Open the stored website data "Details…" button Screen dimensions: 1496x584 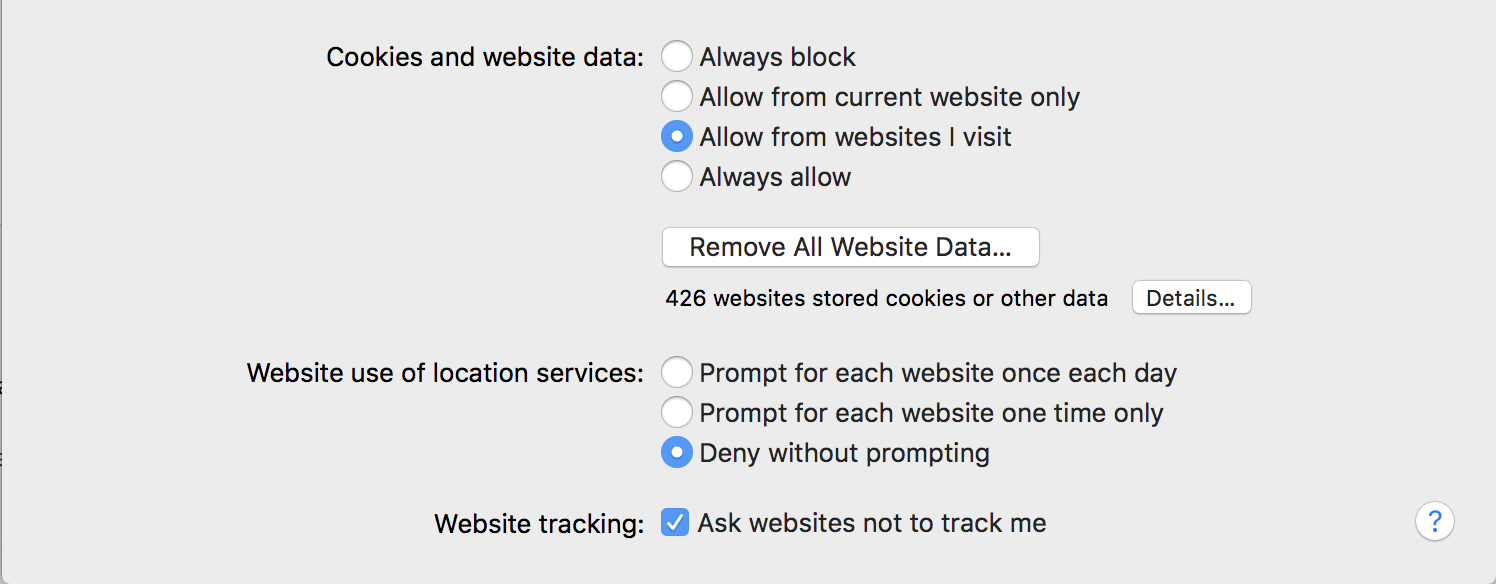(x=1191, y=298)
